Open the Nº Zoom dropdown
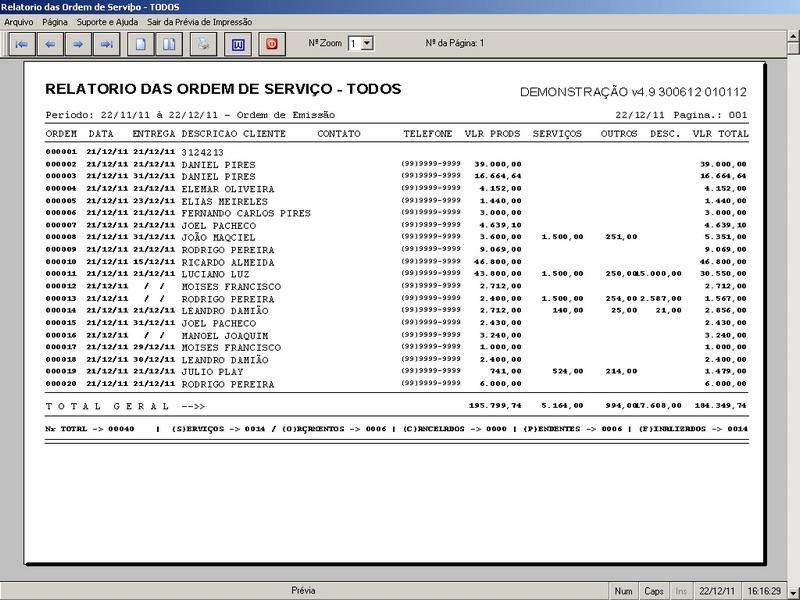 [367, 43]
